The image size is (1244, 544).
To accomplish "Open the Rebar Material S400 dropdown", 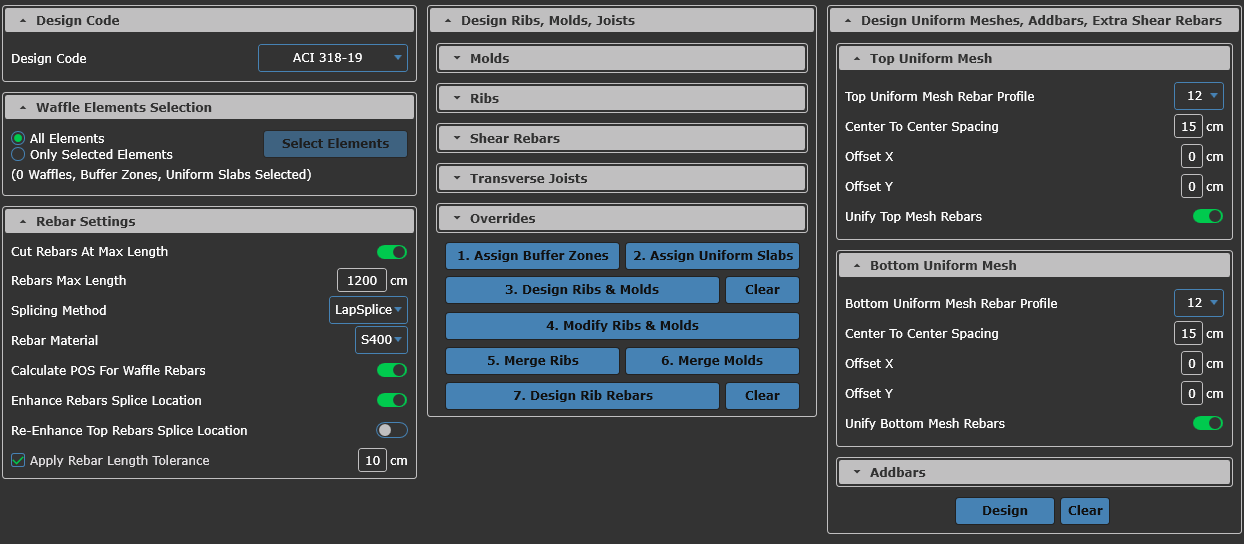I will [x=381, y=340].
